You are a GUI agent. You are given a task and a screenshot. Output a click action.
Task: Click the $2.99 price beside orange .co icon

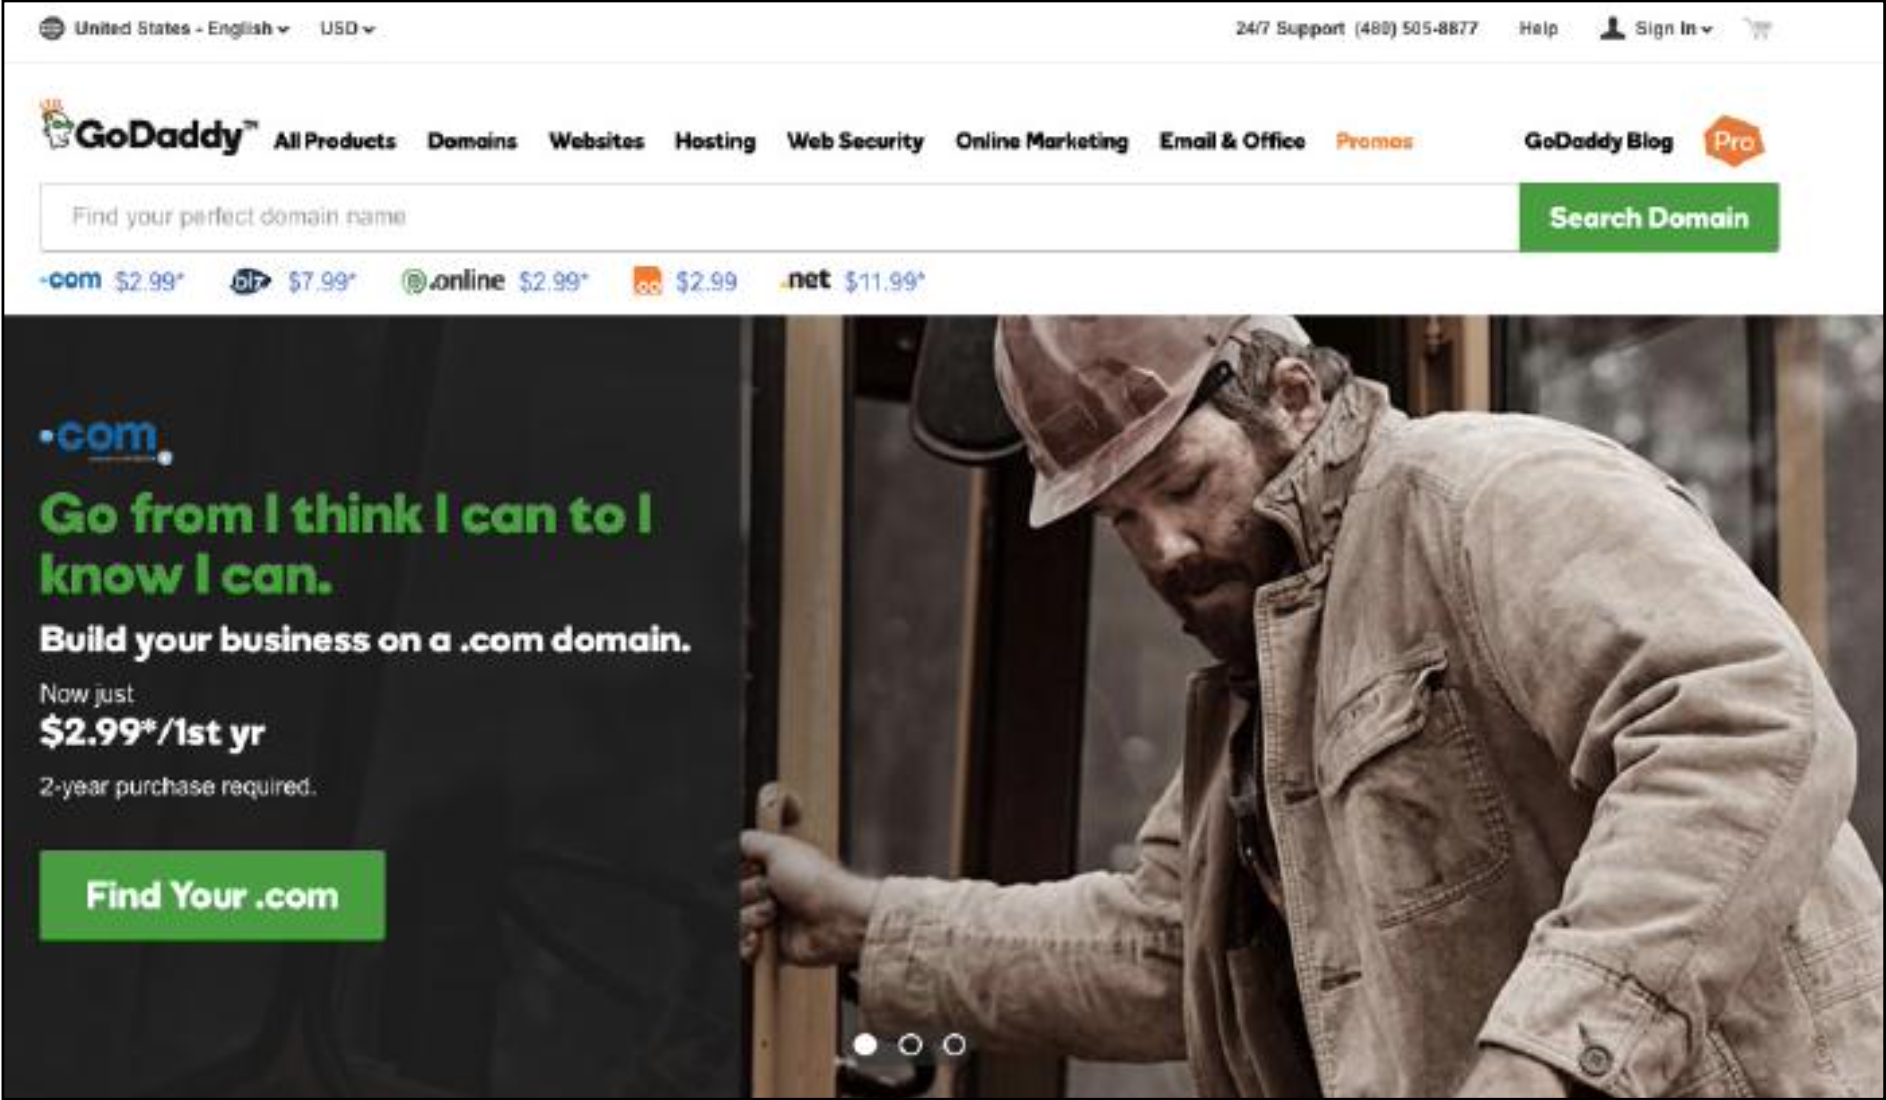click(x=706, y=282)
